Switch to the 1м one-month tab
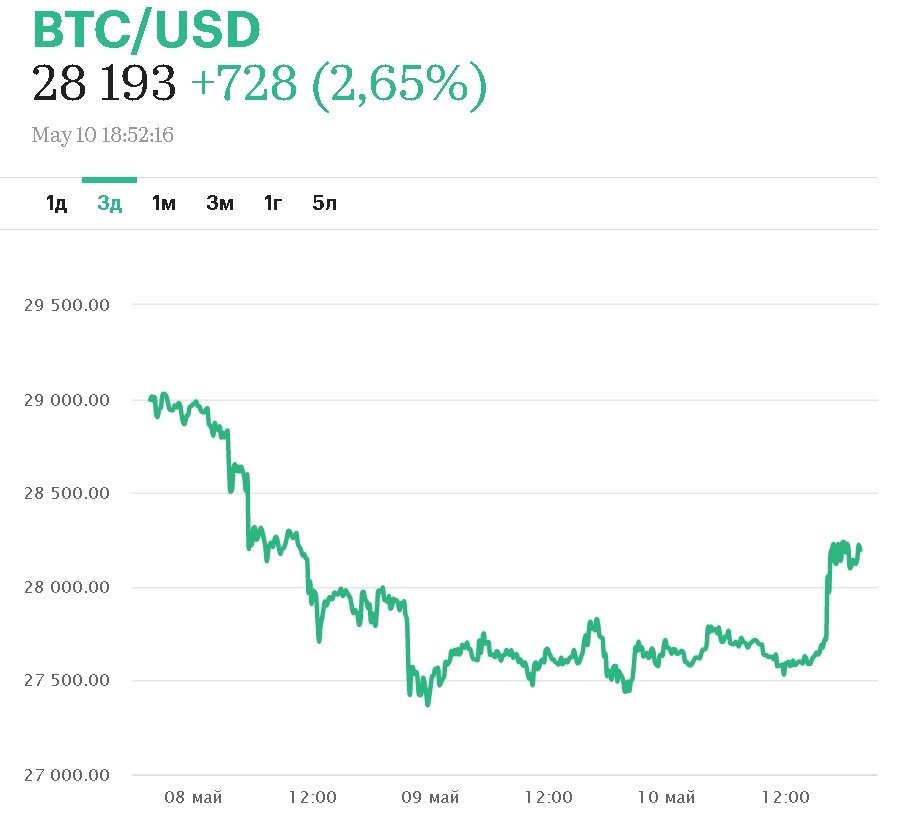 click(163, 204)
